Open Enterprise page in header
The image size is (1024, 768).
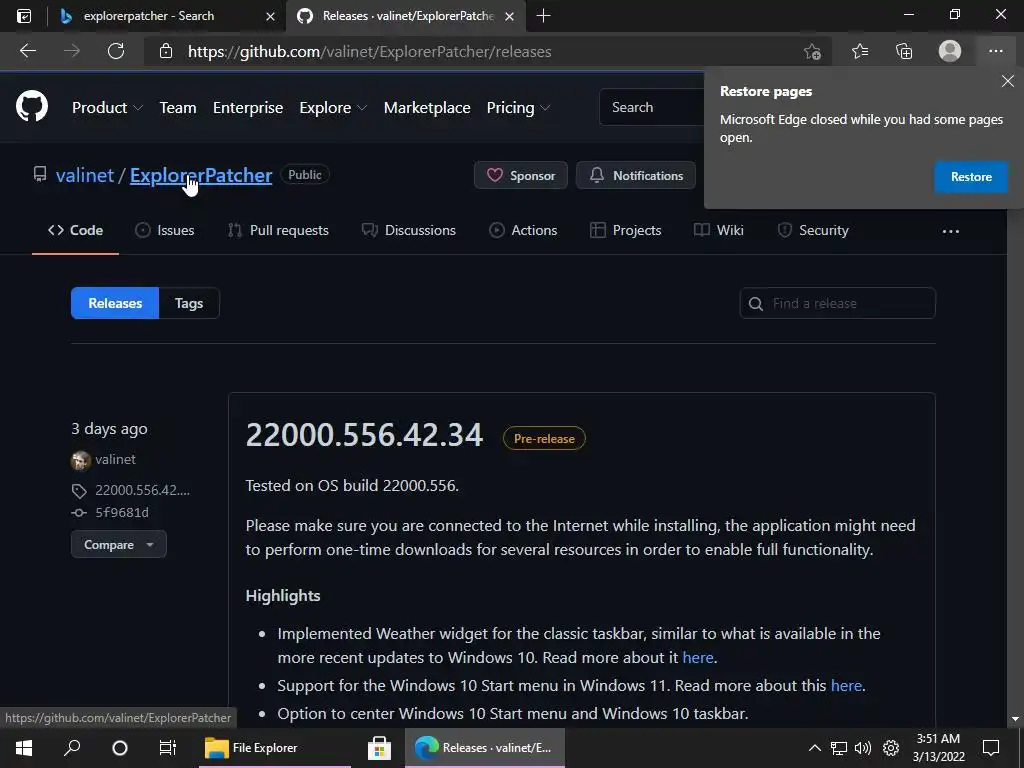click(248, 108)
